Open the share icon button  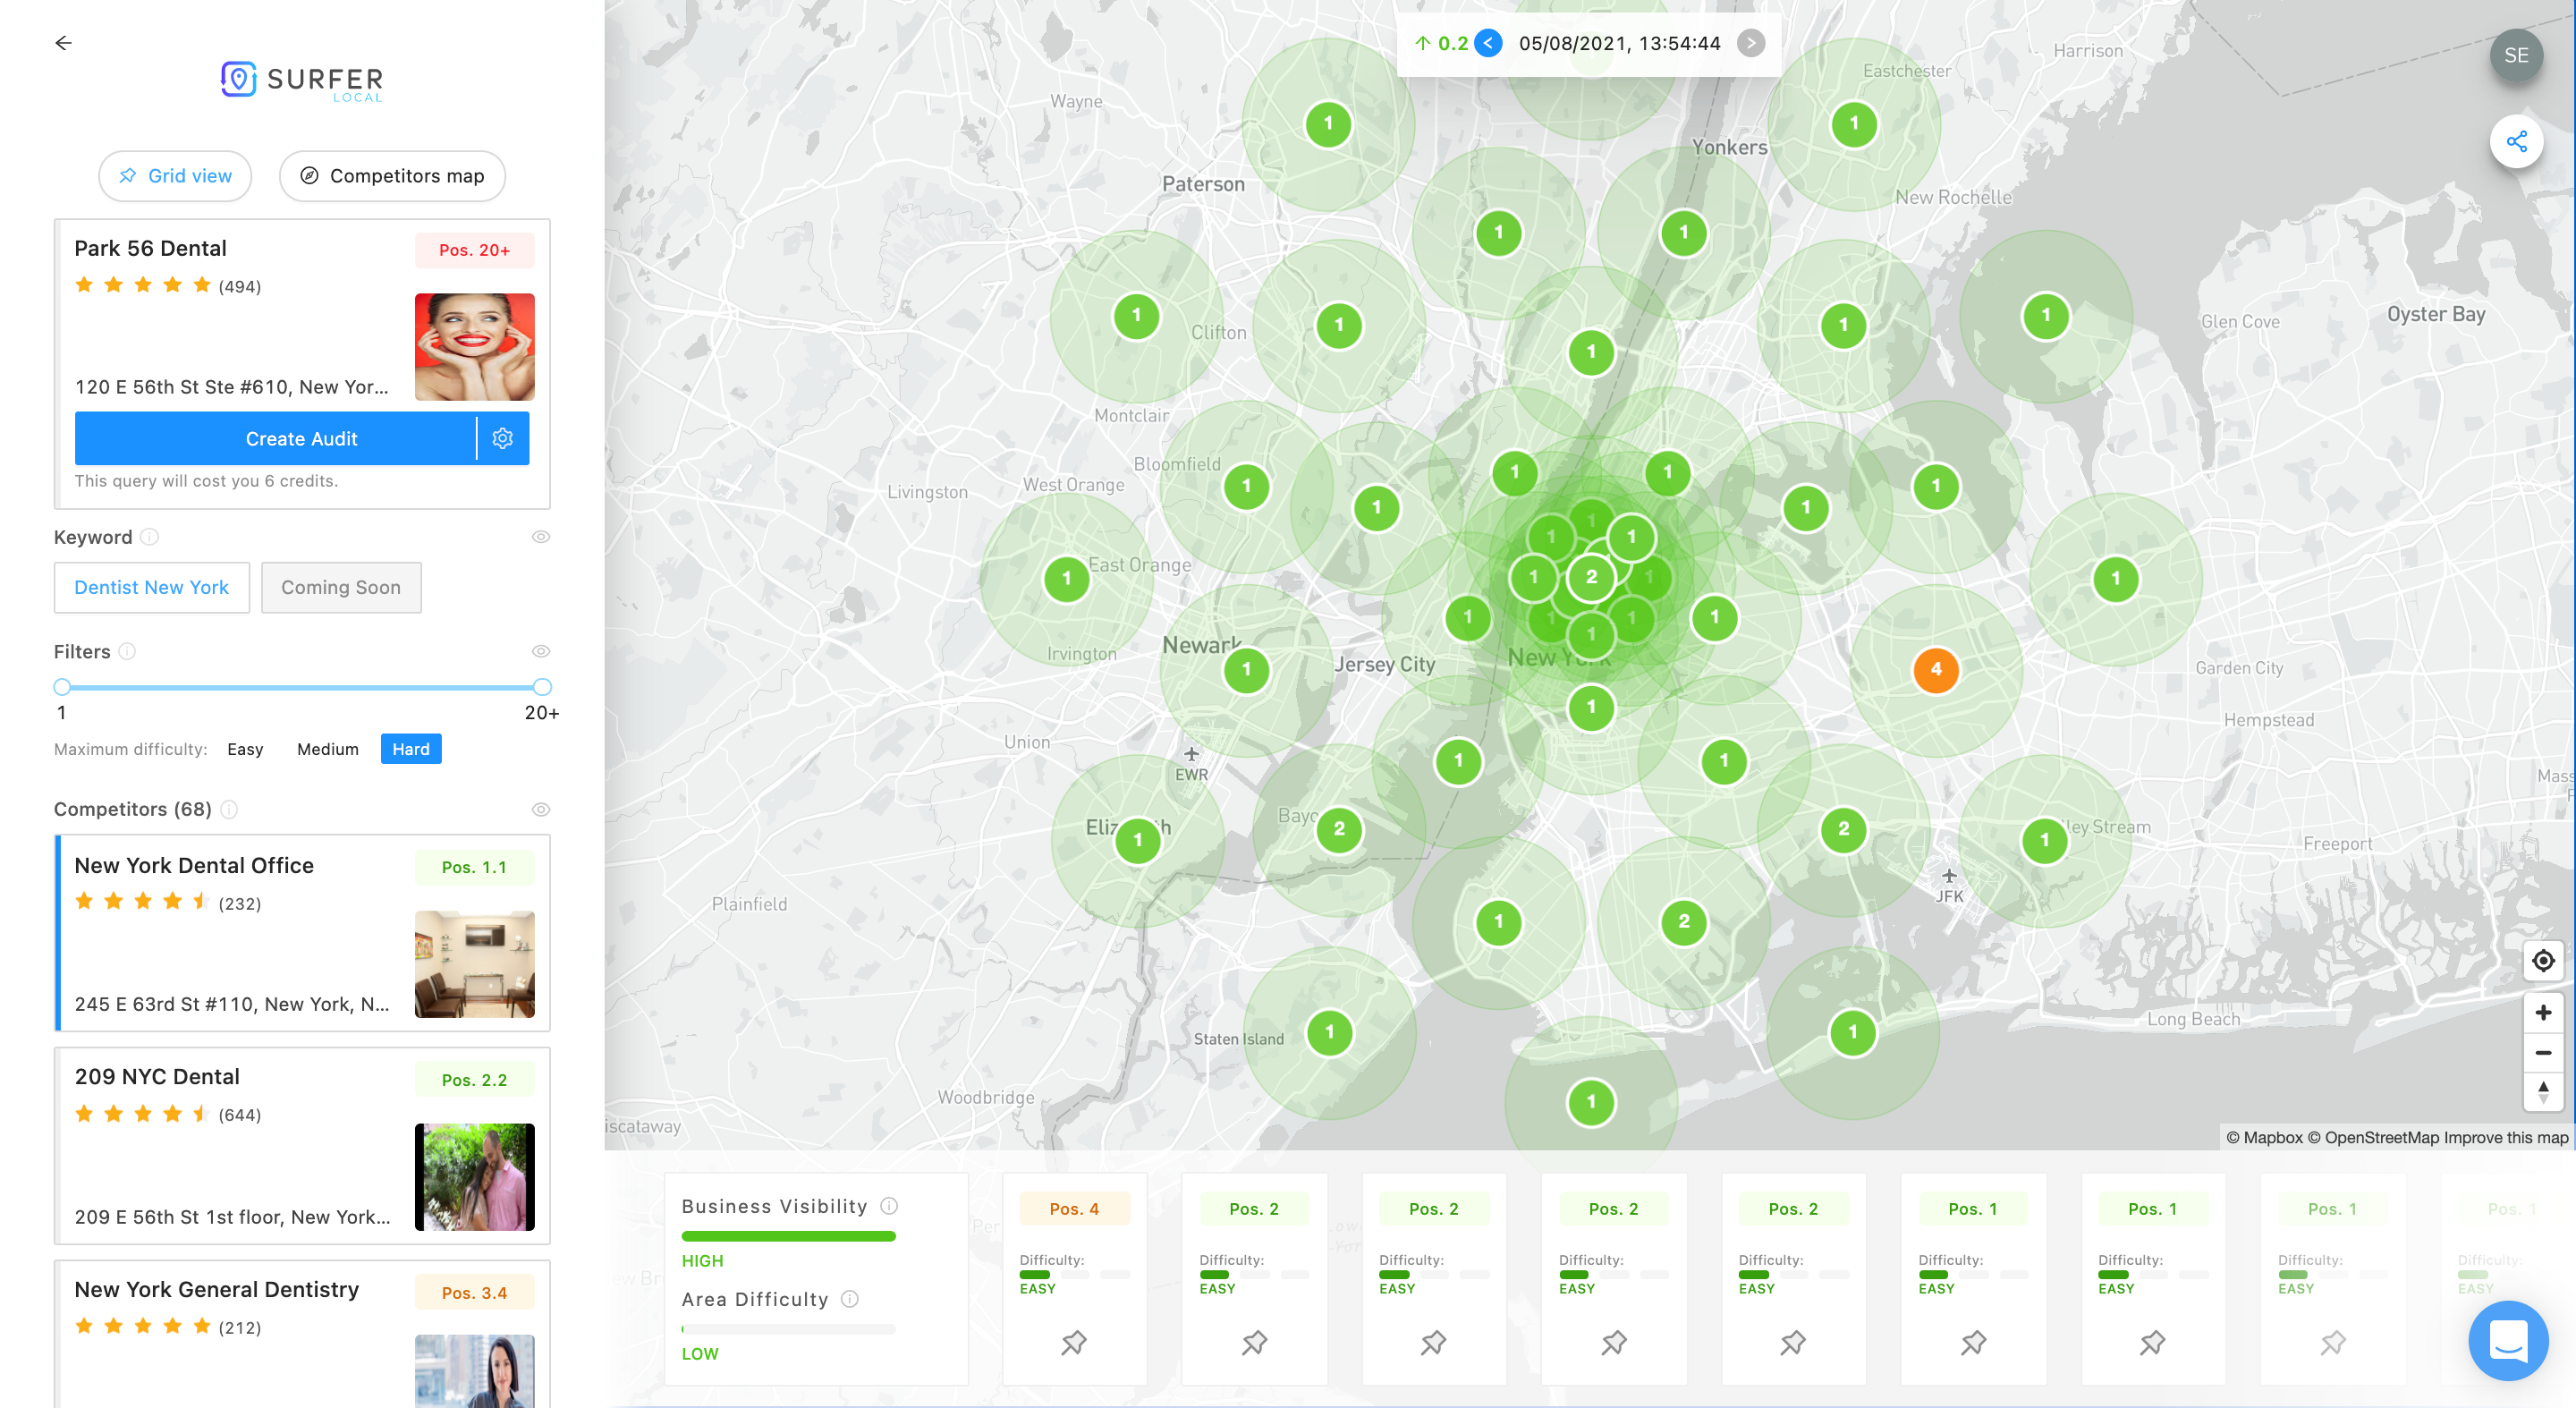tap(2516, 142)
